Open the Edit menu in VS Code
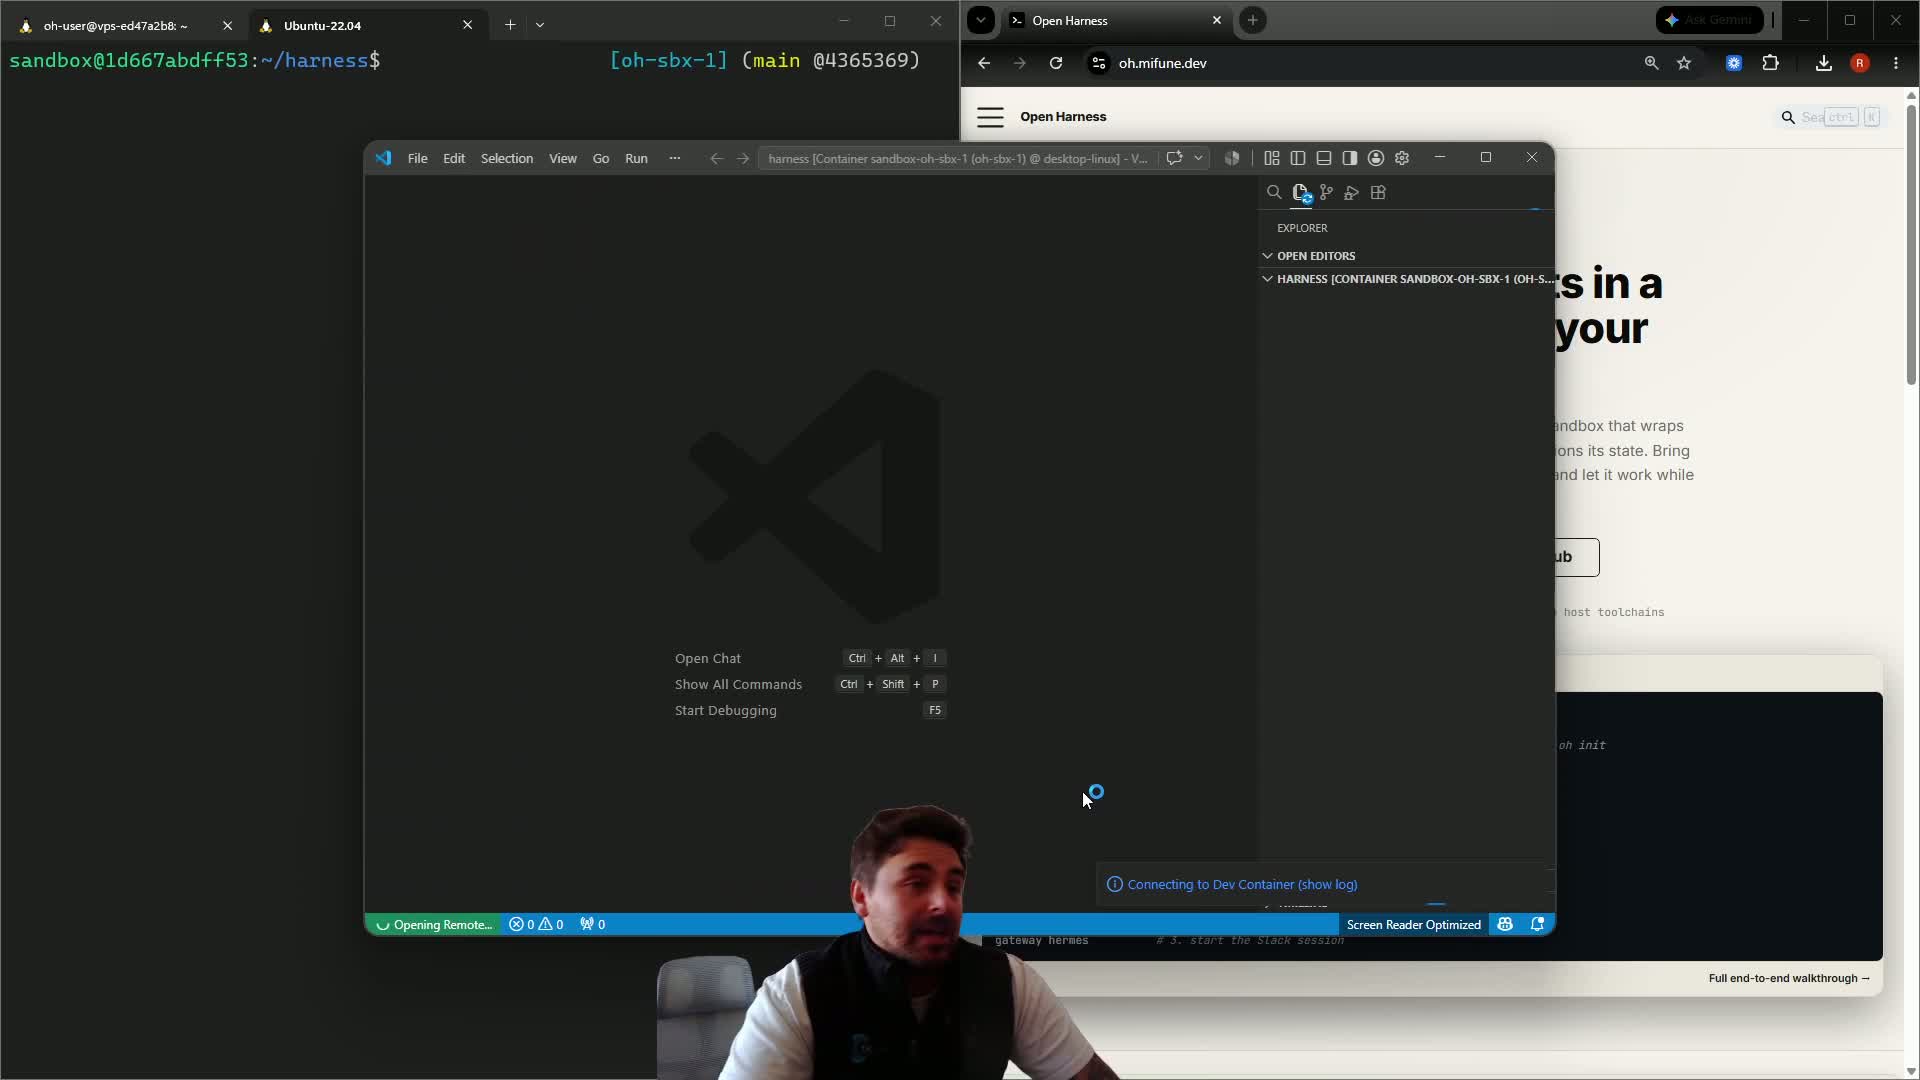 [x=454, y=158]
